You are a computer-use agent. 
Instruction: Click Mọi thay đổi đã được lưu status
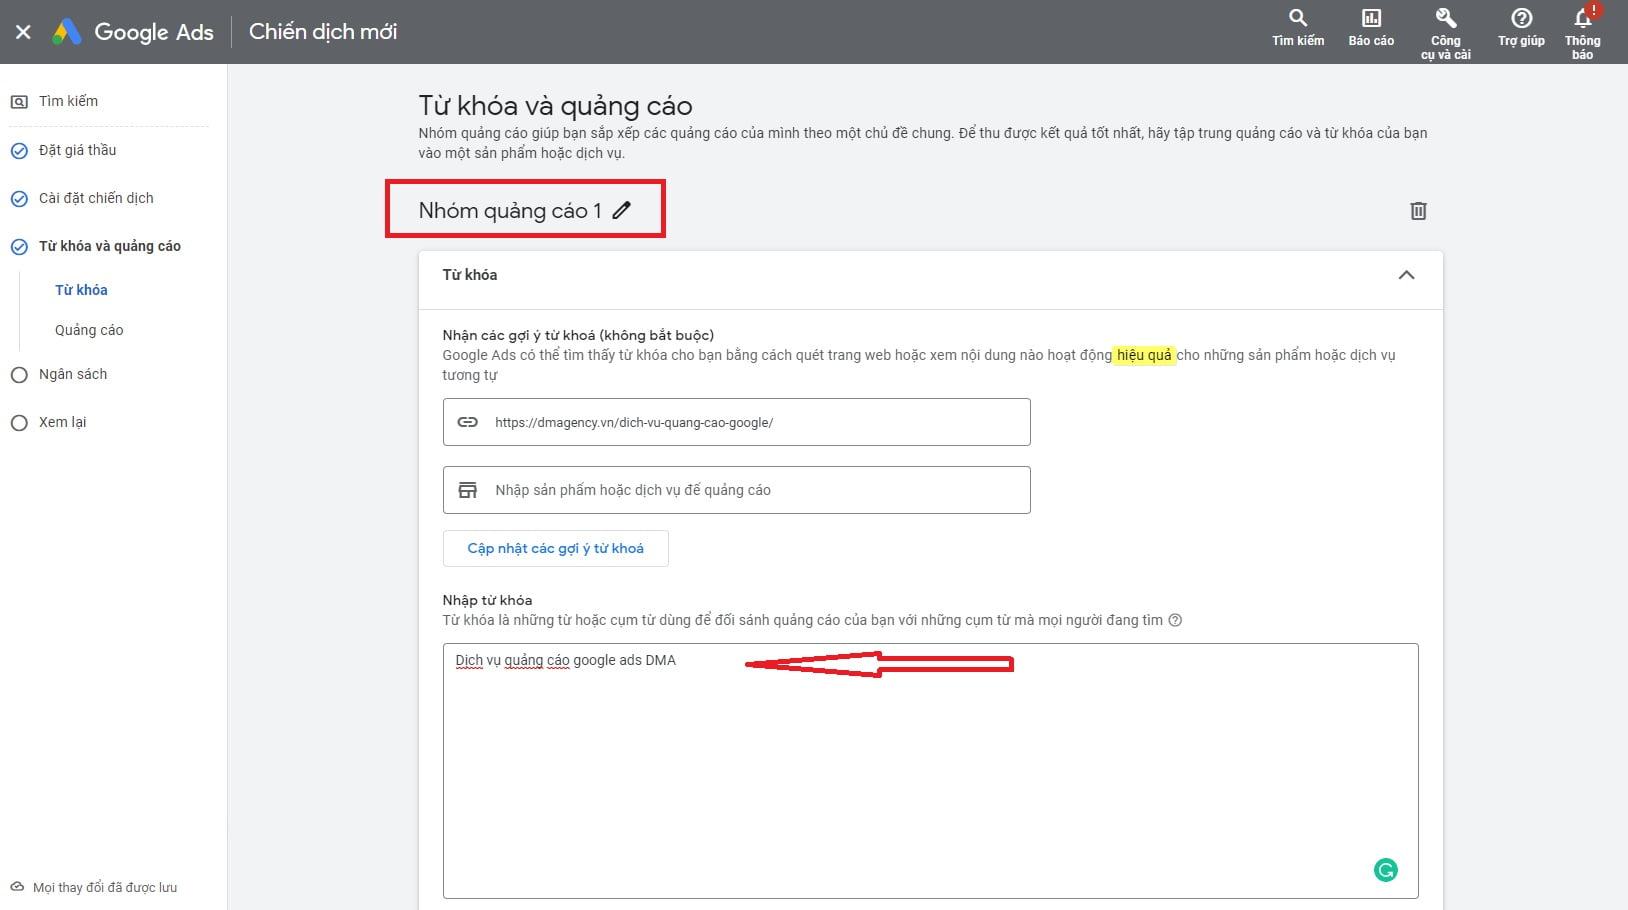pyautogui.click(x=94, y=887)
